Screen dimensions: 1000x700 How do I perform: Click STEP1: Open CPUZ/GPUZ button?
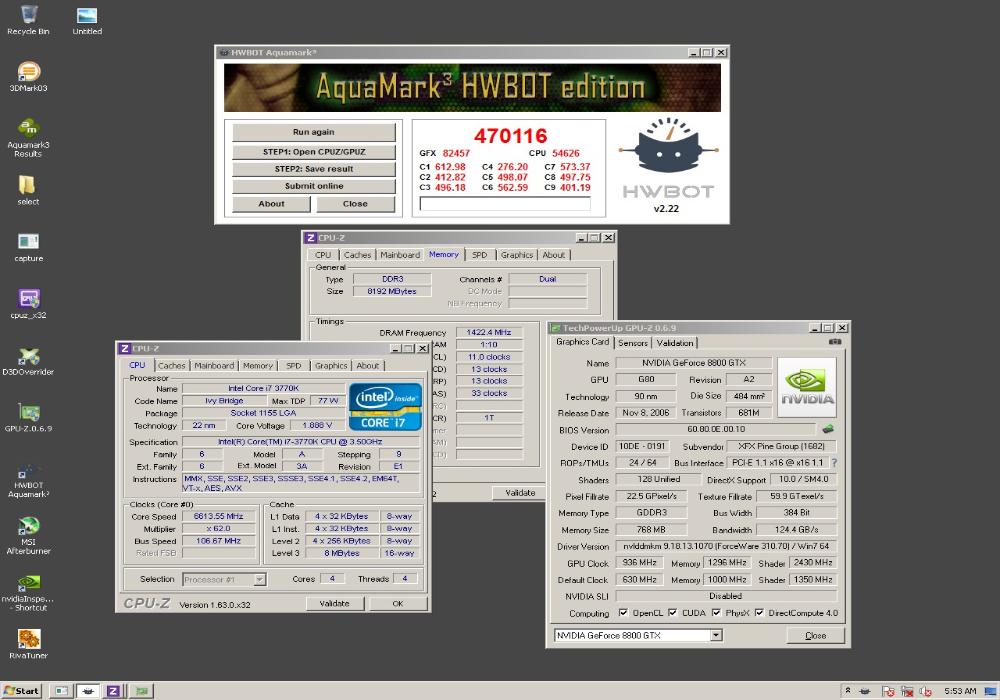pyautogui.click(x=314, y=152)
